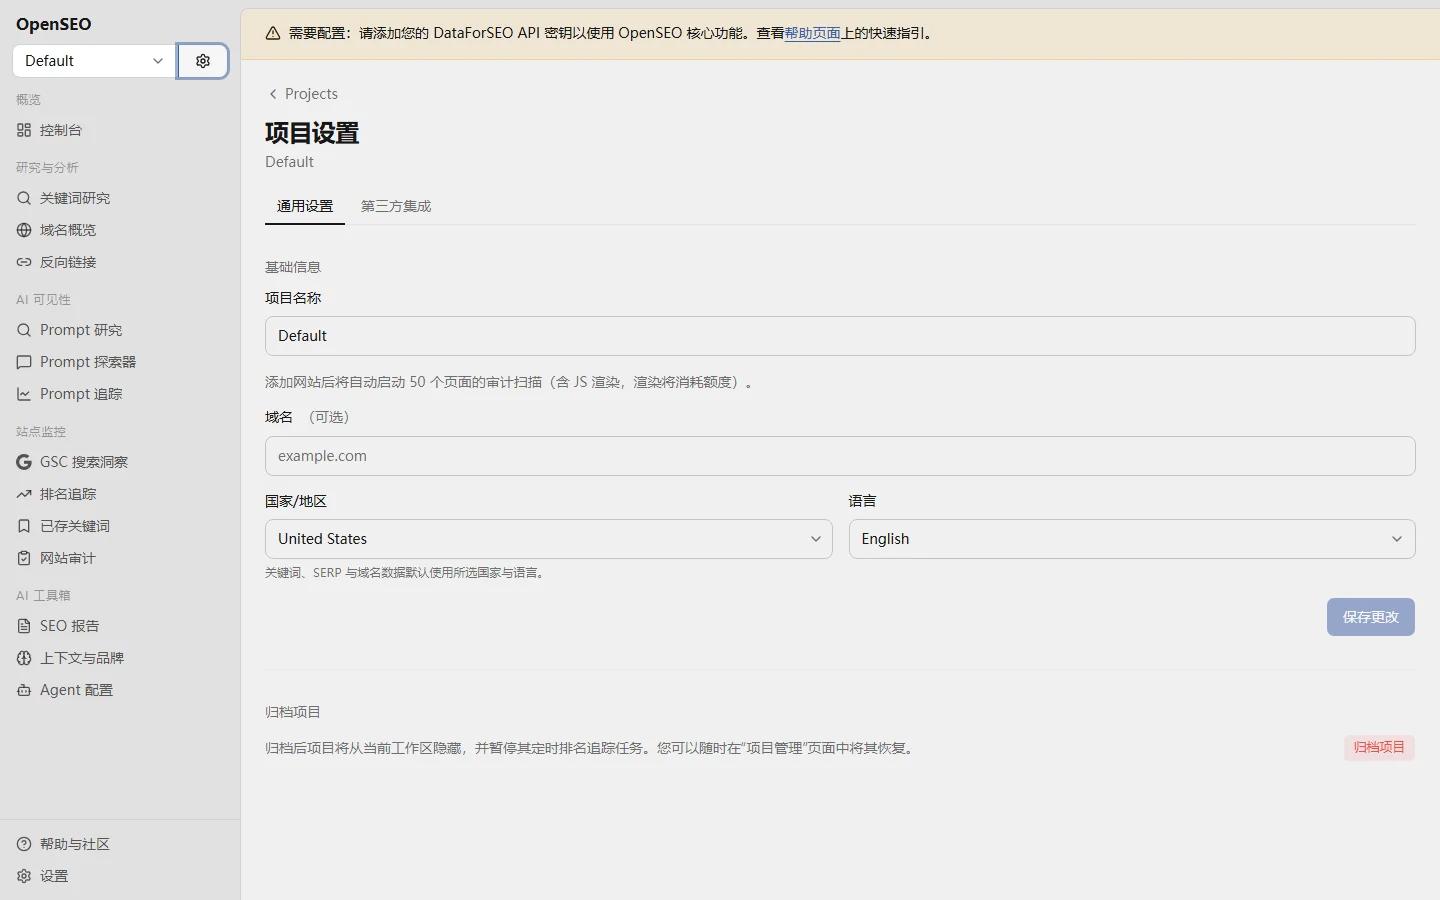Click the 域名概览 globe icon
The height and width of the screenshot is (900, 1440).
[x=24, y=230]
